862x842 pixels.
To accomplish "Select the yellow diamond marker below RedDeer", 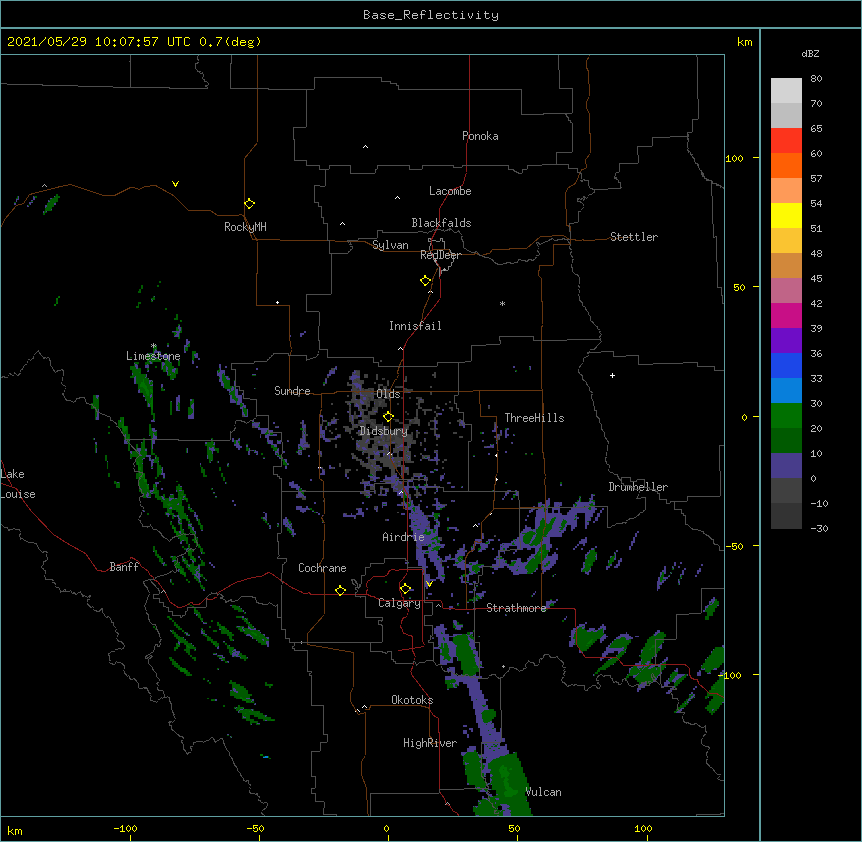I will (425, 281).
